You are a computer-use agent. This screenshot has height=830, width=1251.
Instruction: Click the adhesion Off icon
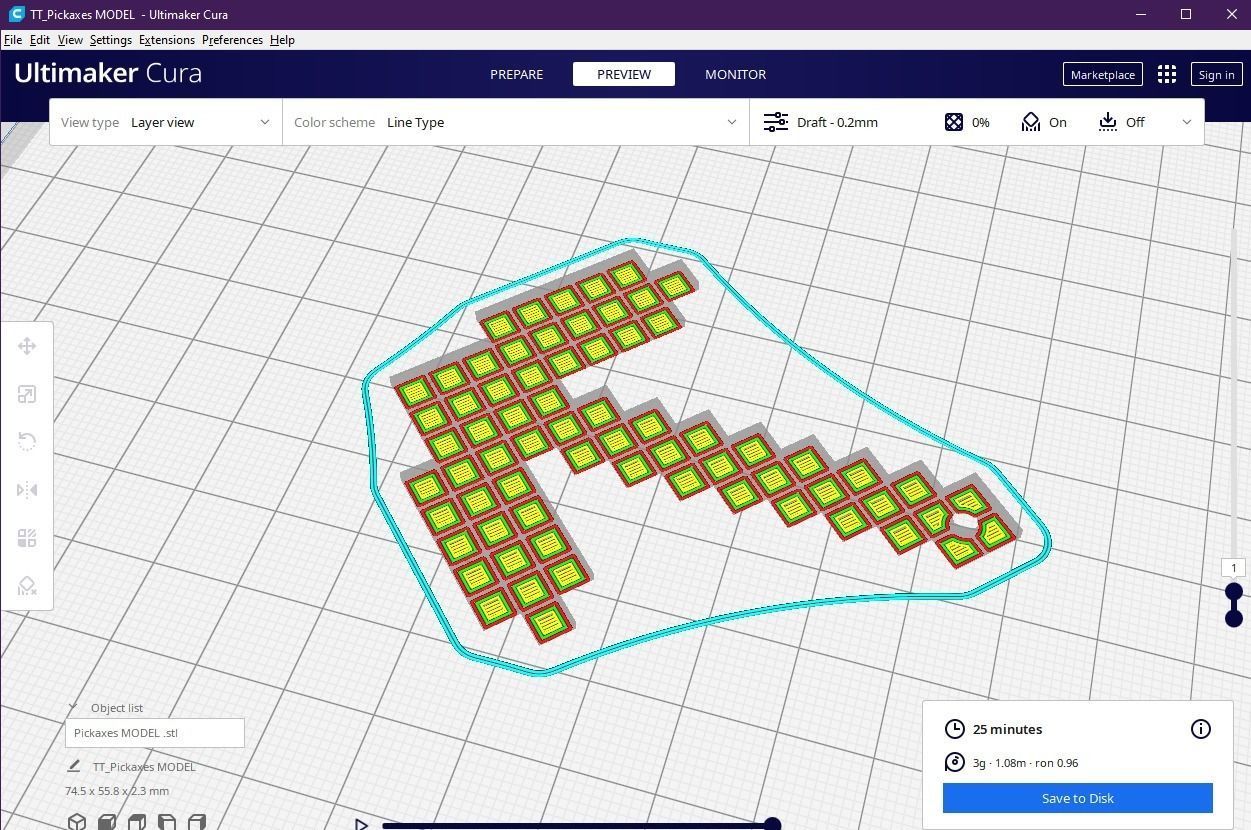pos(1107,122)
